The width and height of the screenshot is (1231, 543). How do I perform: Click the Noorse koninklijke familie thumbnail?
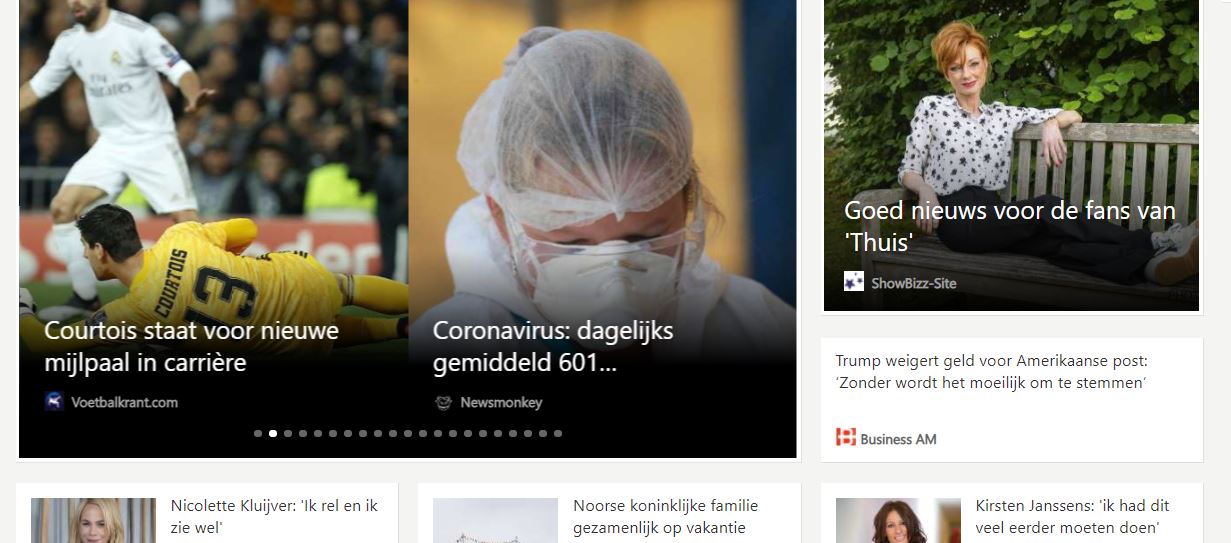[495, 520]
